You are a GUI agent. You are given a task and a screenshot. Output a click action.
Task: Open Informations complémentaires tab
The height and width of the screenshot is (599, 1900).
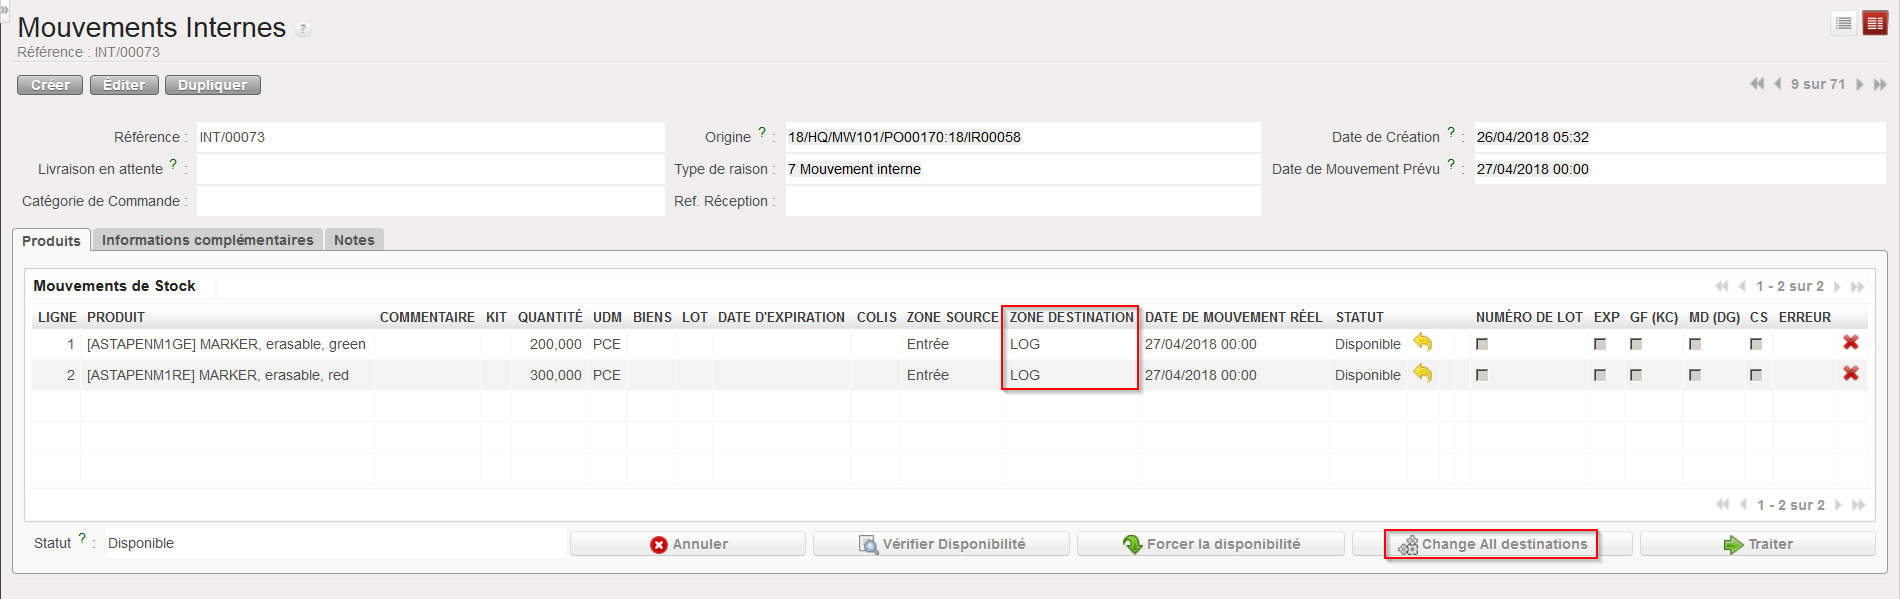(x=208, y=240)
